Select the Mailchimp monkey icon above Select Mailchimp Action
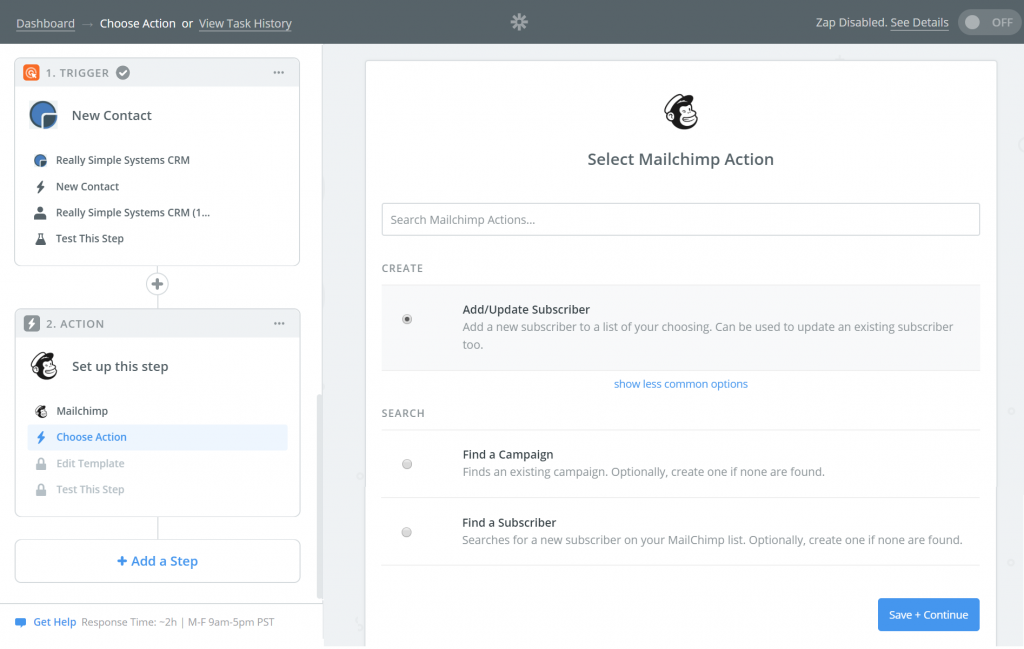1024x649 pixels. tap(681, 112)
